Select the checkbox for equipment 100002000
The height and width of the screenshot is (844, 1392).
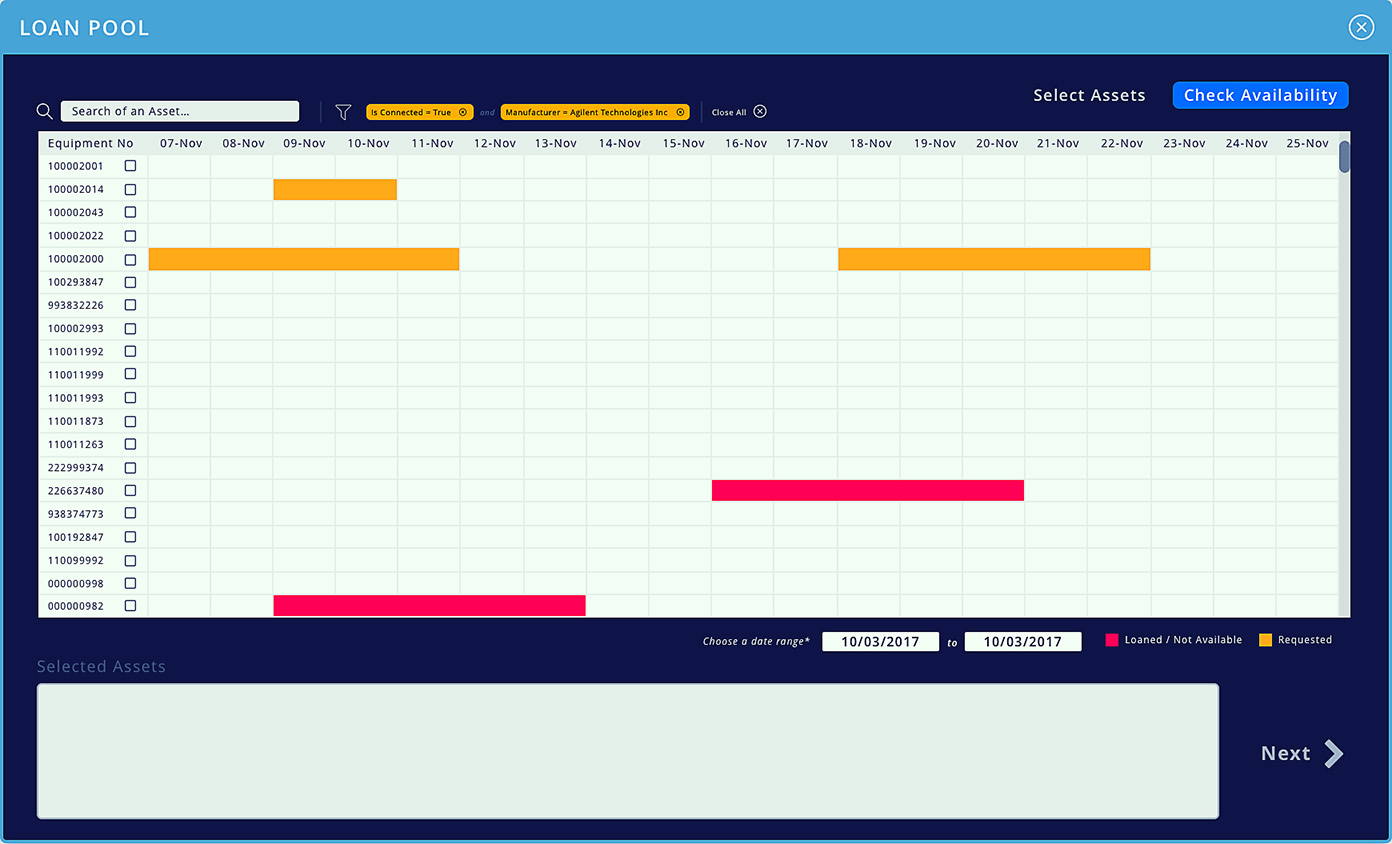tap(130, 259)
